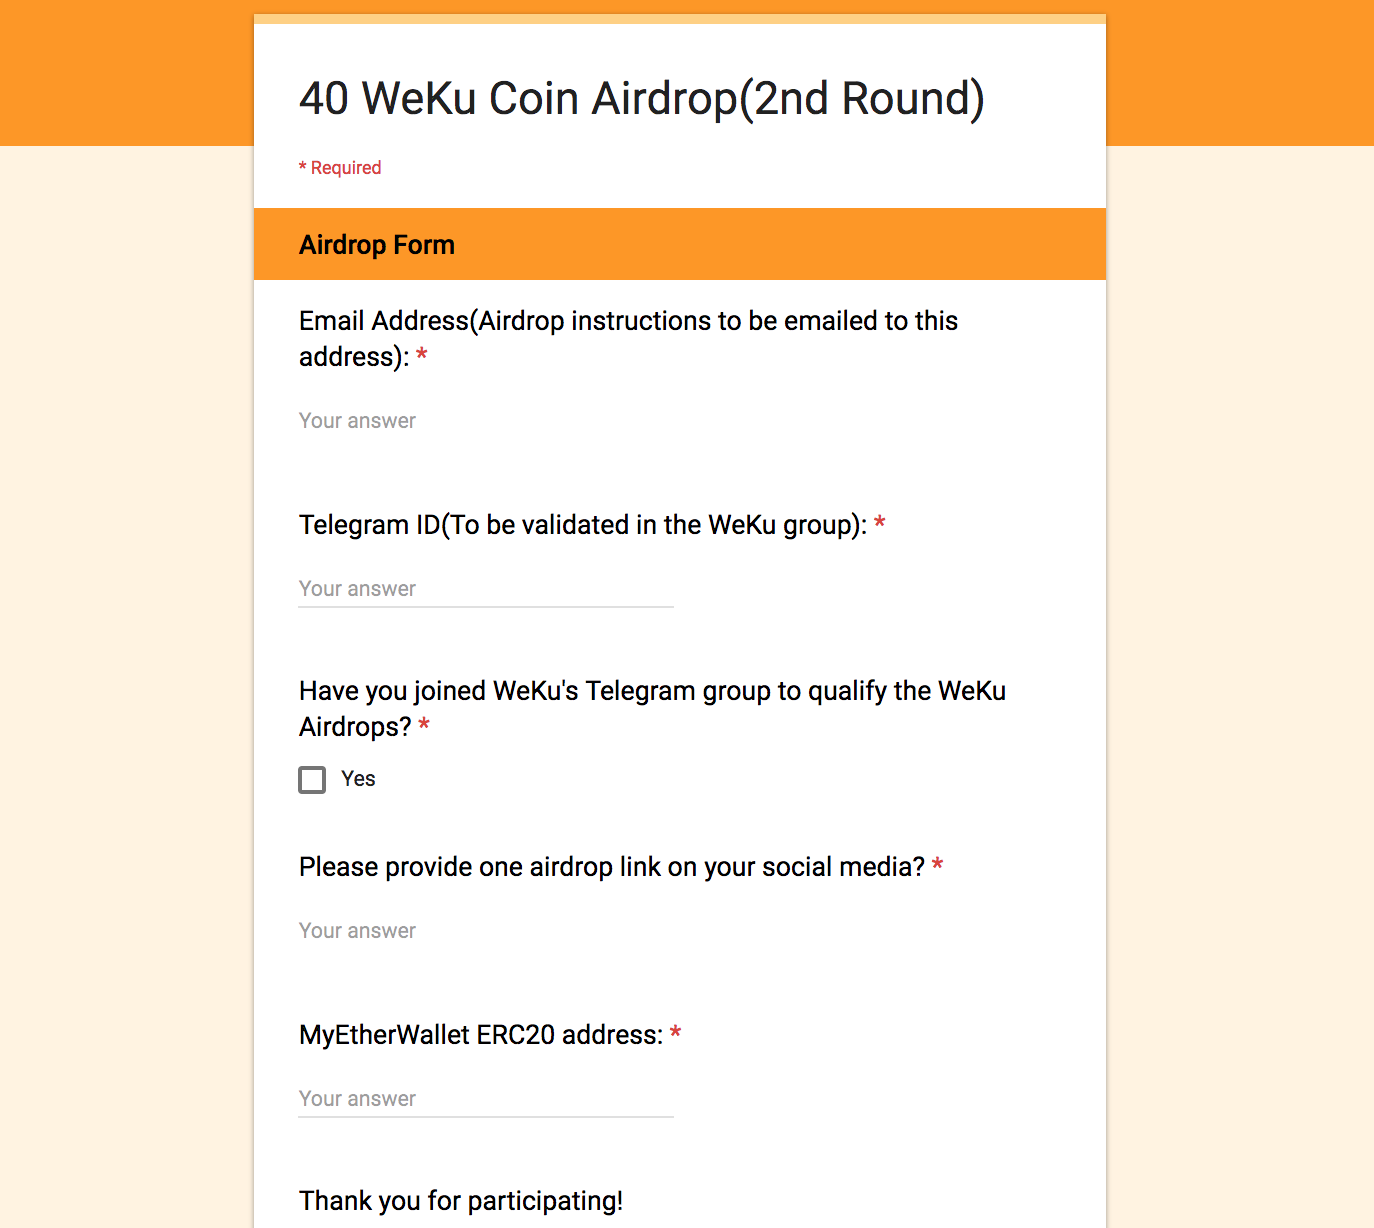Check the Yes checkbox for Telegram group
Screen dimensions: 1374x1228
click(x=312, y=780)
